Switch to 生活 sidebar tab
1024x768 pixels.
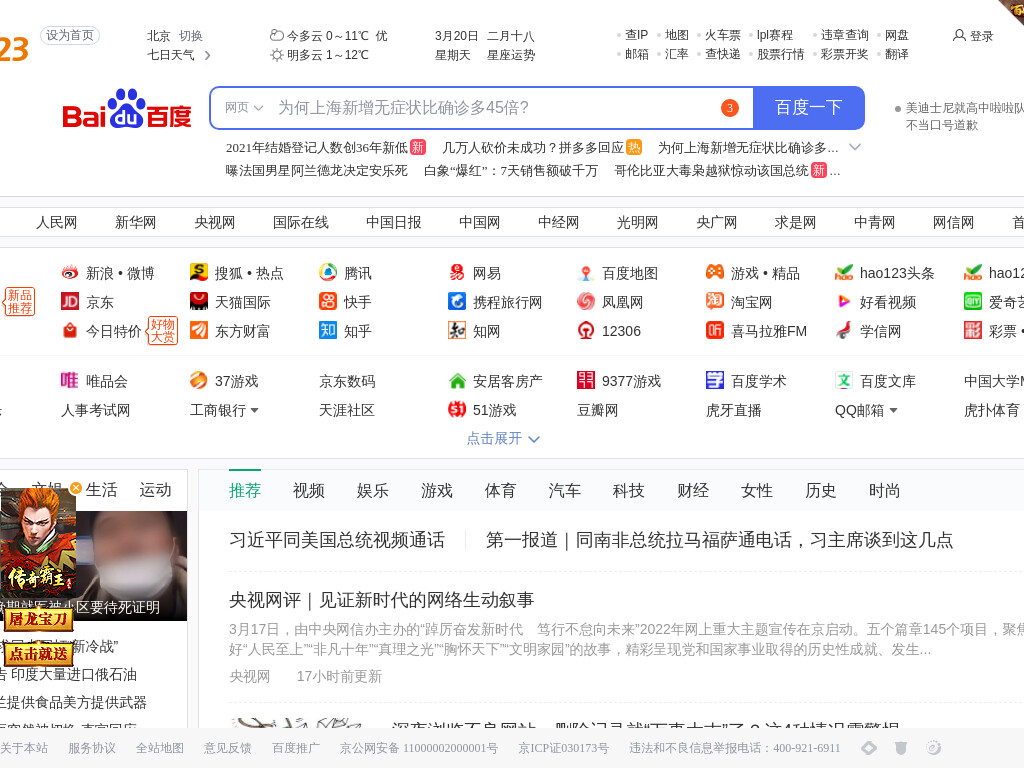(101, 490)
